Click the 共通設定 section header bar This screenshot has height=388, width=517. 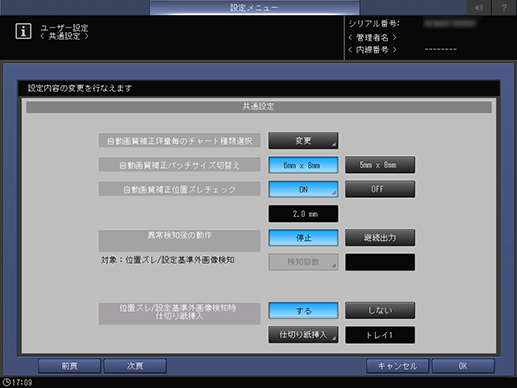259,107
